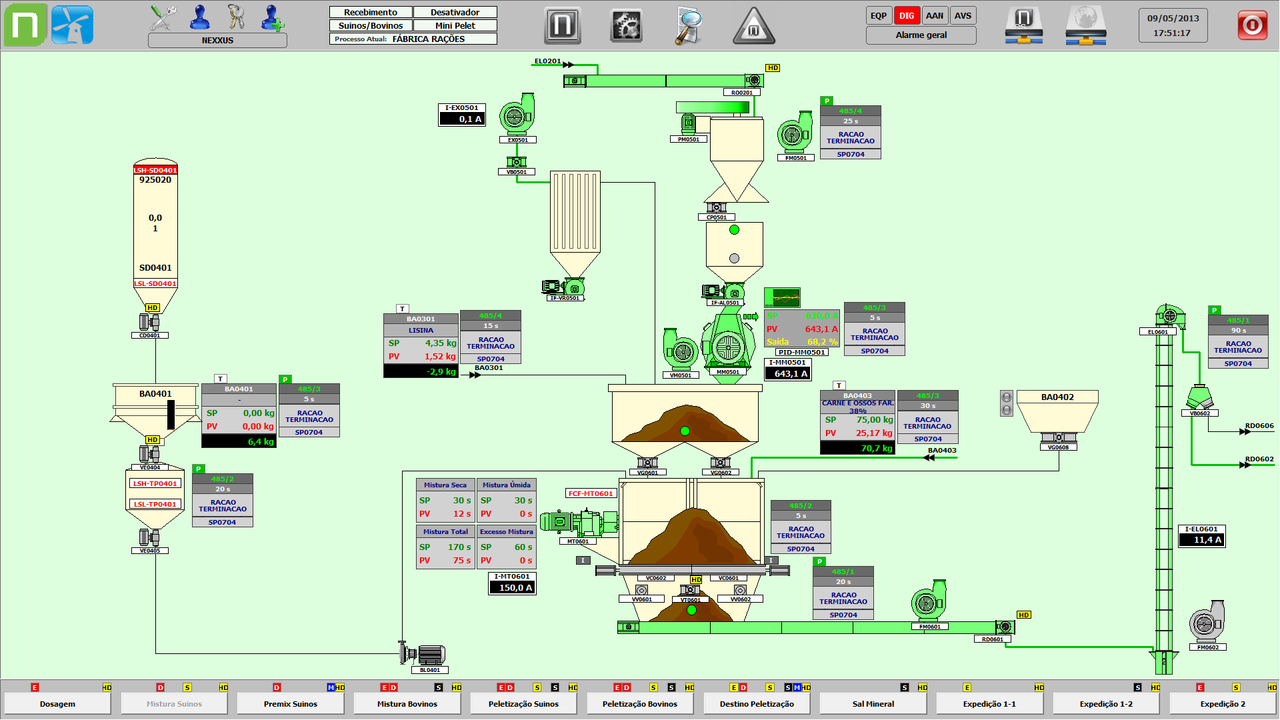Click the red power button icon

click(x=1252, y=24)
